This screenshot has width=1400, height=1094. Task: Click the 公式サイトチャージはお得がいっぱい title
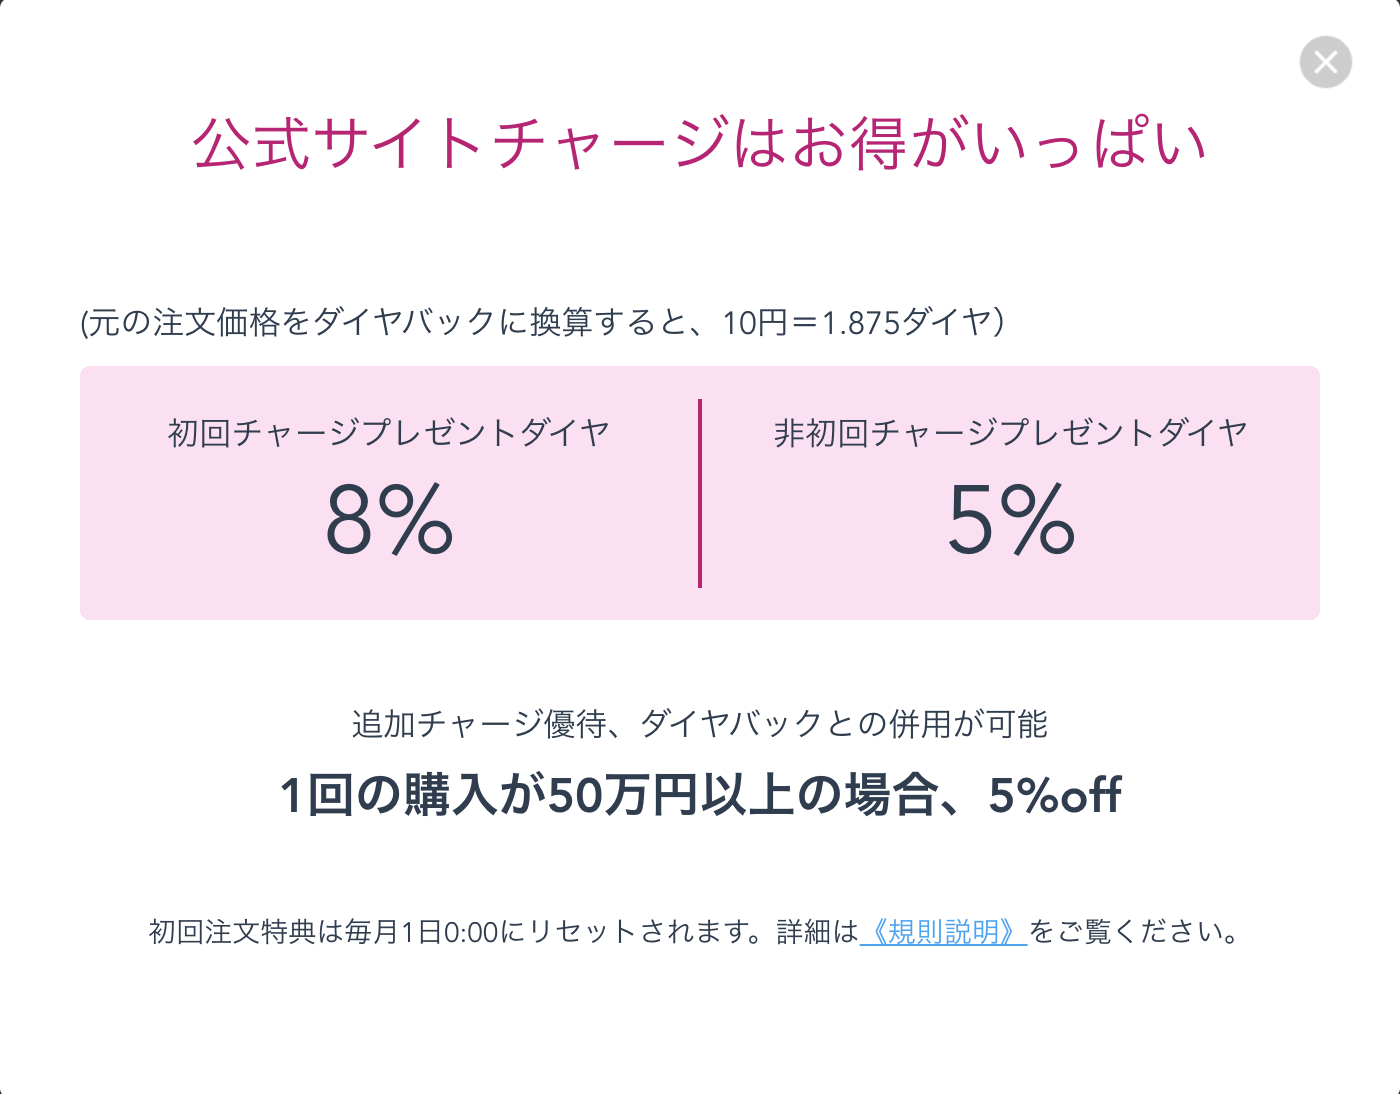coord(700,142)
